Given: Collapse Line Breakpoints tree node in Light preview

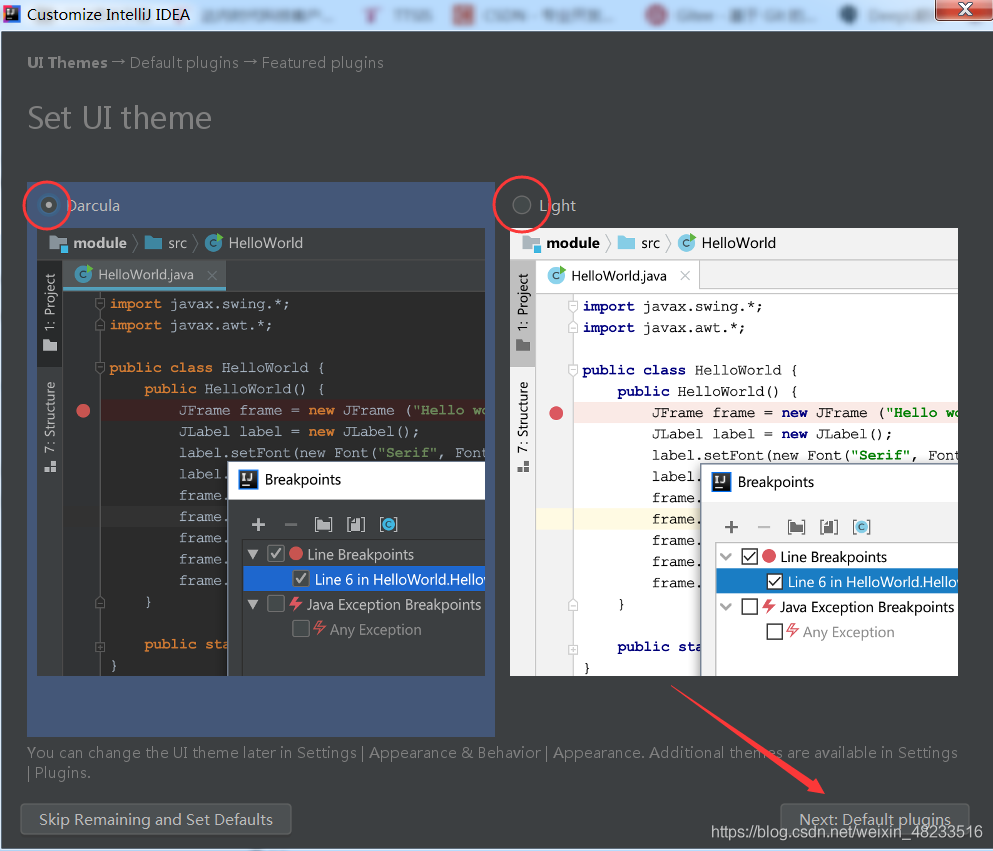Looking at the screenshot, I should pyautogui.click(x=726, y=557).
